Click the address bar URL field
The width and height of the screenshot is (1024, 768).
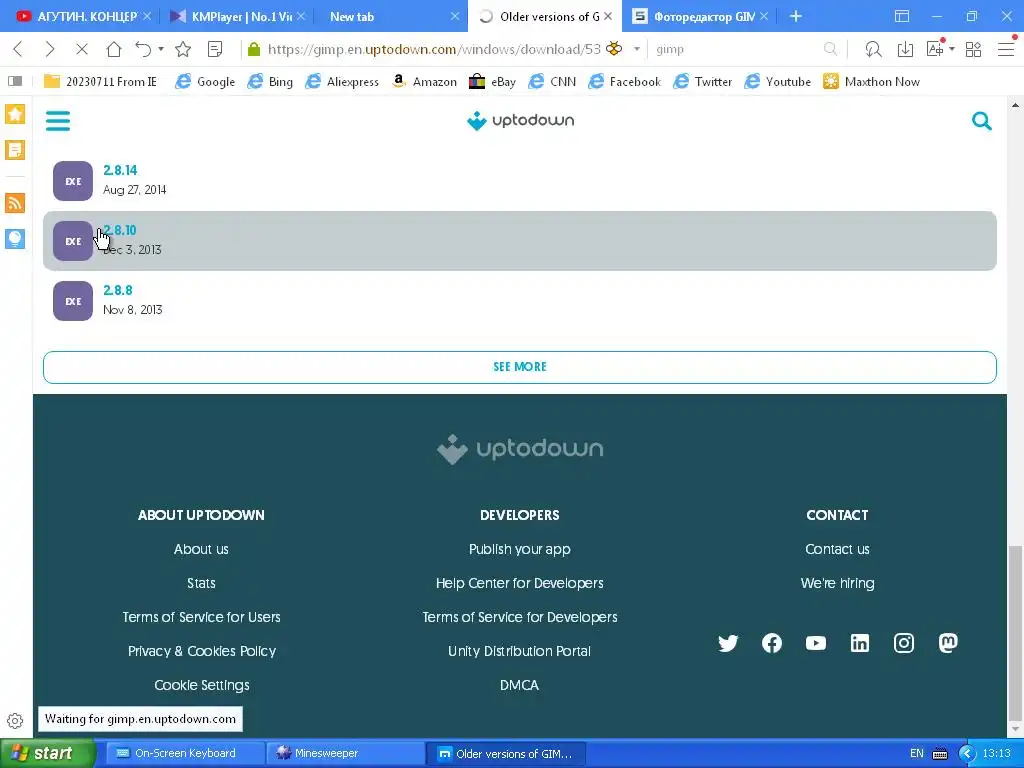pyautogui.click(x=434, y=49)
